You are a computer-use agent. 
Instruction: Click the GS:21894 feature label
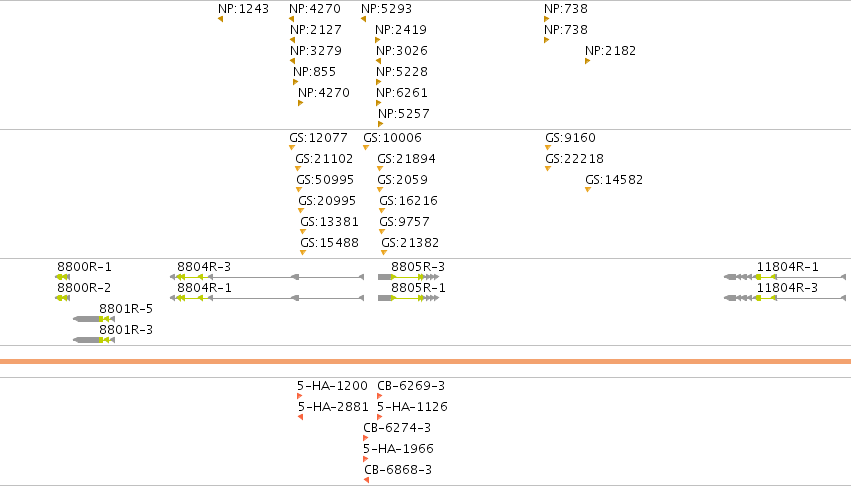click(x=407, y=159)
